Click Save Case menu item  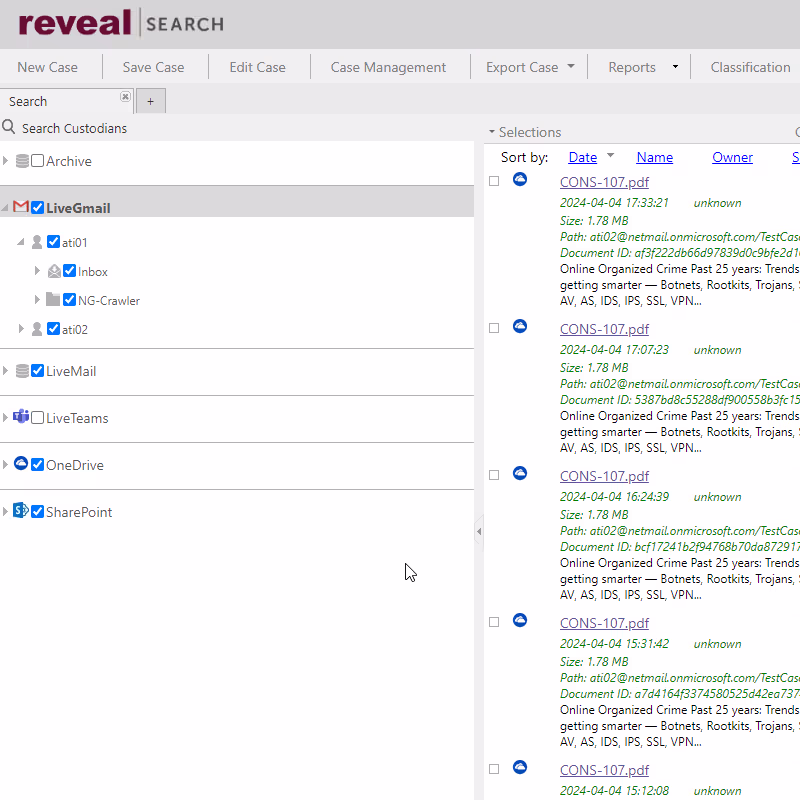coord(153,67)
